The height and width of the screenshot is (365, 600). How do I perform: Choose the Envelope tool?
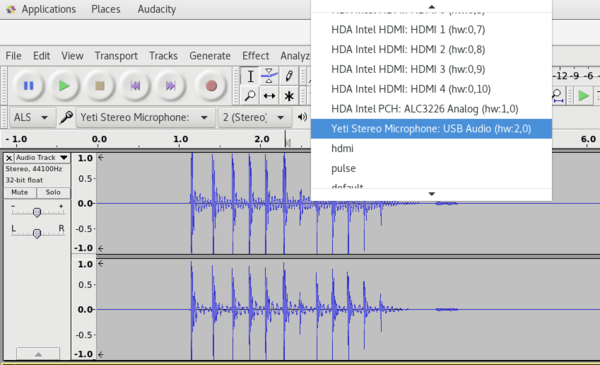[x=269, y=76]
